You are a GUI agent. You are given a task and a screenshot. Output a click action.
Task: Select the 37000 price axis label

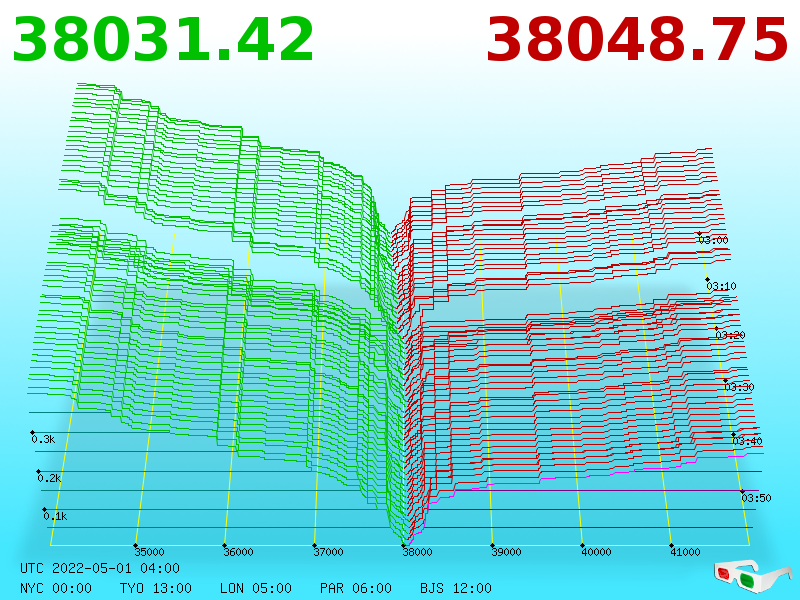(x=329, y=552)
